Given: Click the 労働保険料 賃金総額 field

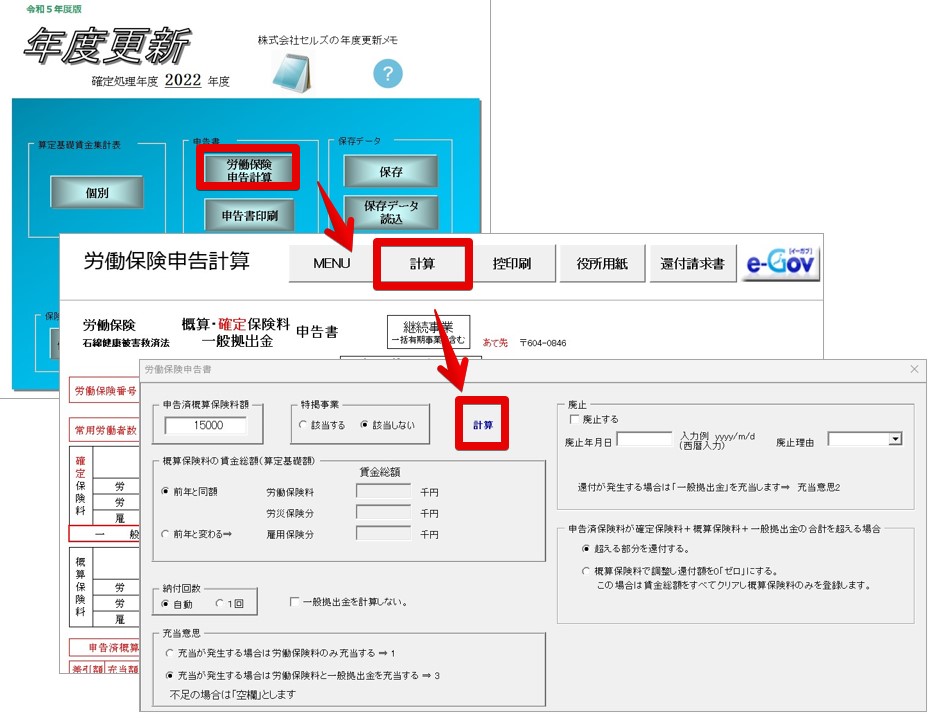Looking at the screenshot, I should pyautogui.click(x=383, y=491).
